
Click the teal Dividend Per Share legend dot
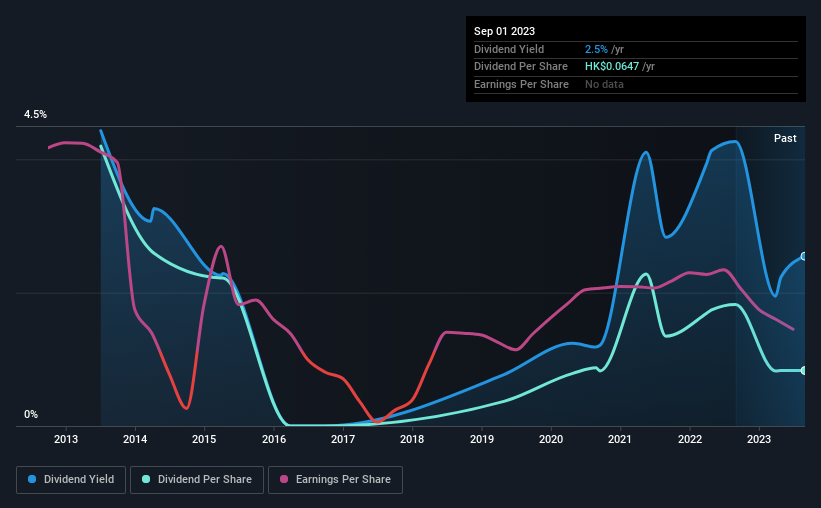coord(146,479)
